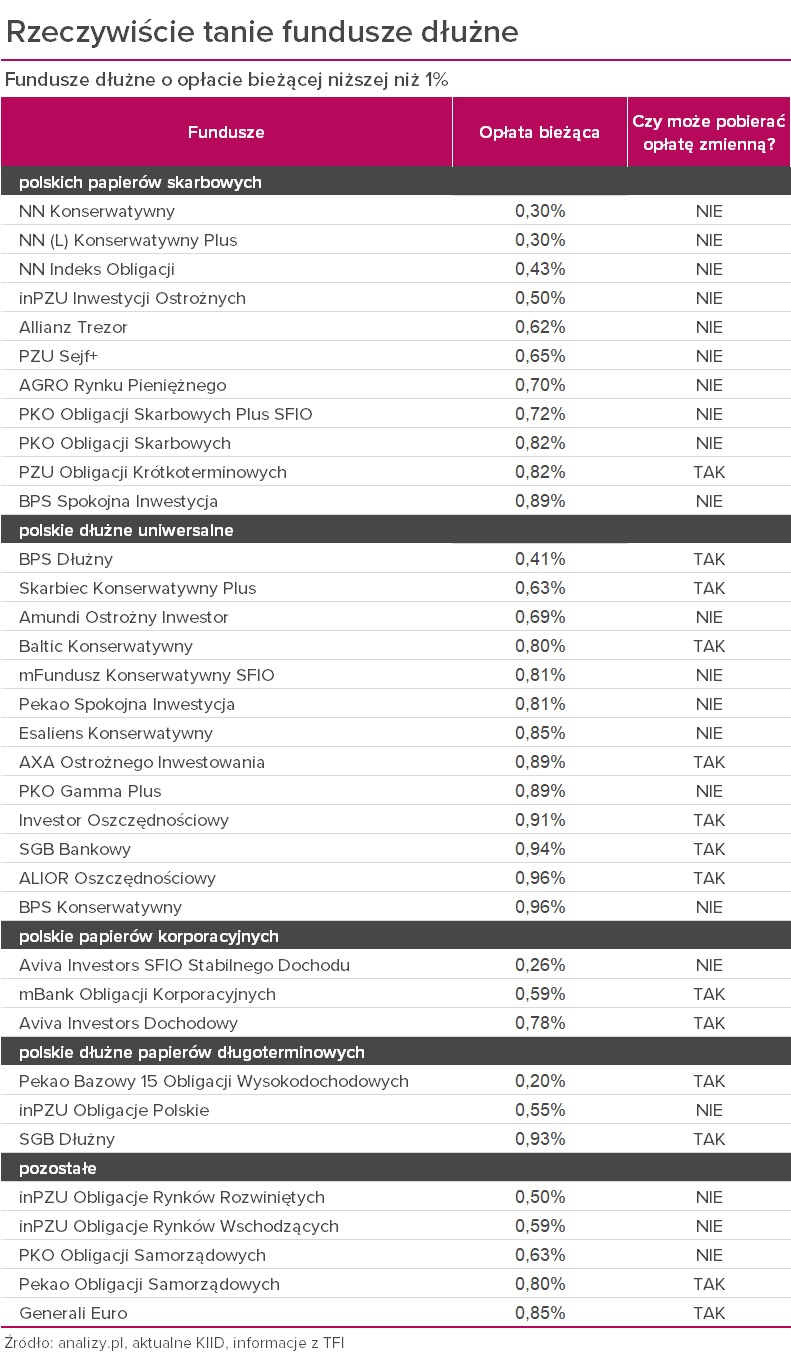Click the 'Fundusze' column header

point(226,132)
